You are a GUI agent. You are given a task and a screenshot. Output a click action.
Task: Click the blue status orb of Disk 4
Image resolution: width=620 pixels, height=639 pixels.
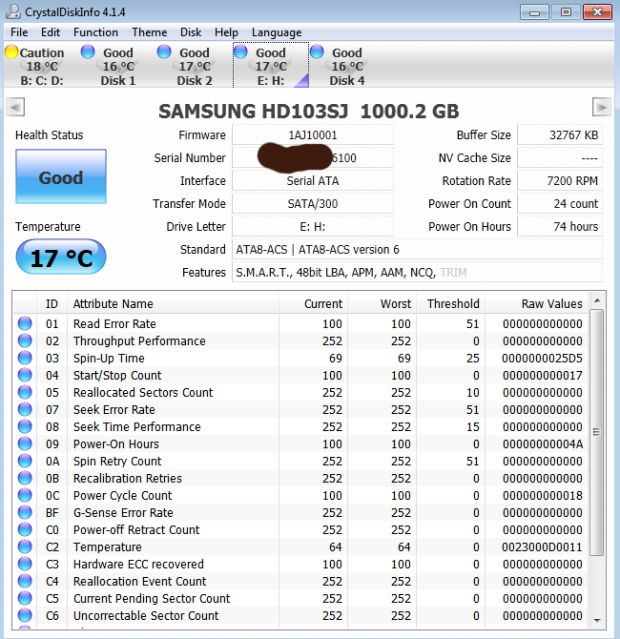317,52
